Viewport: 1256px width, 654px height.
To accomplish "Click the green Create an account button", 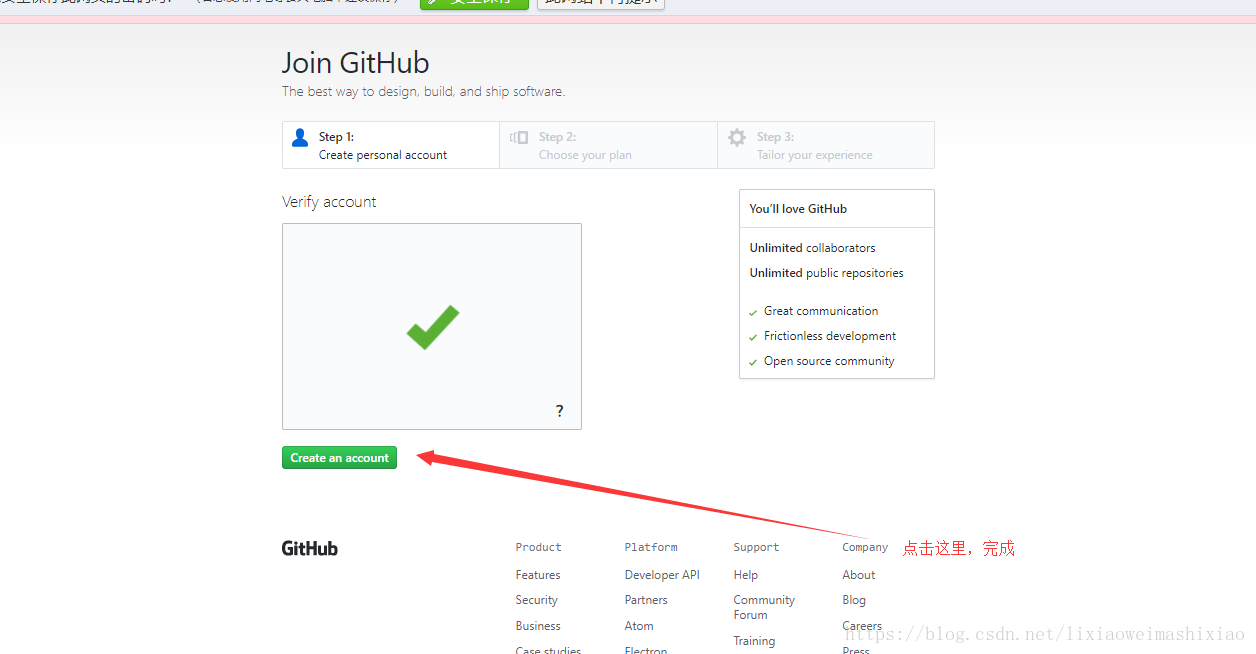I will pyautogui.click(x=339, y=458).
